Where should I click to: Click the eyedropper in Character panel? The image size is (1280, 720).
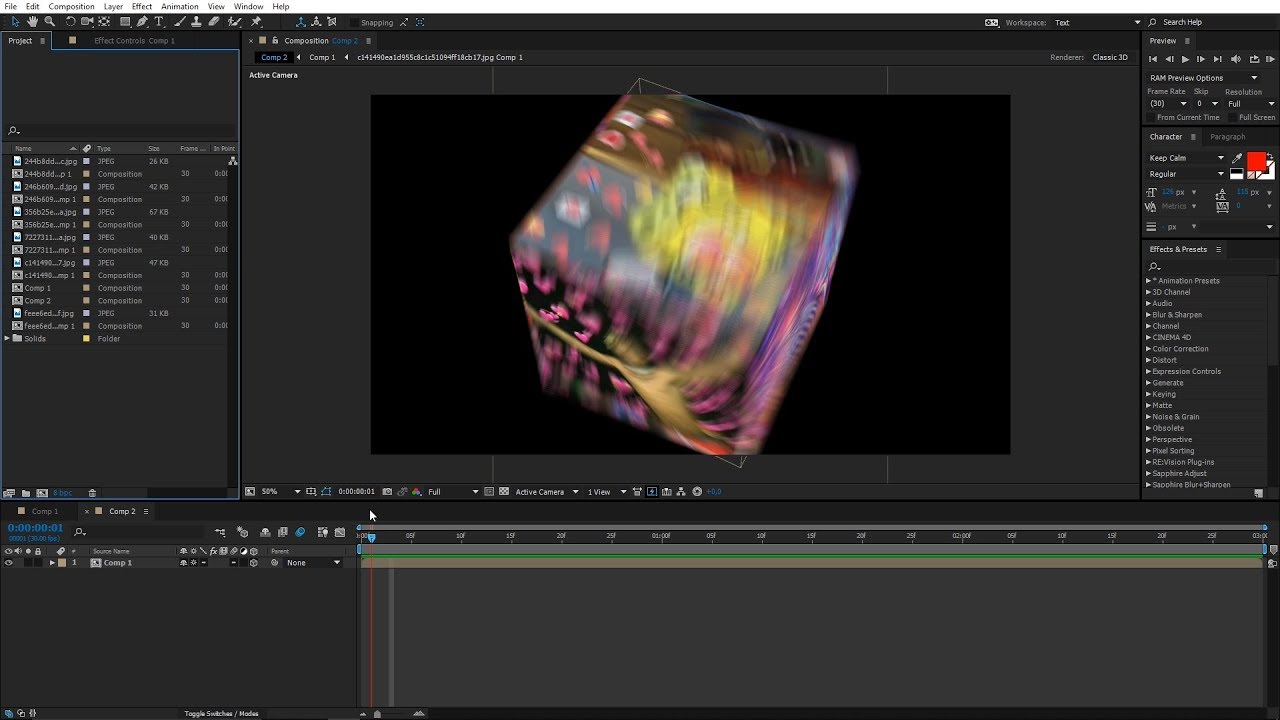(1237, 159)
